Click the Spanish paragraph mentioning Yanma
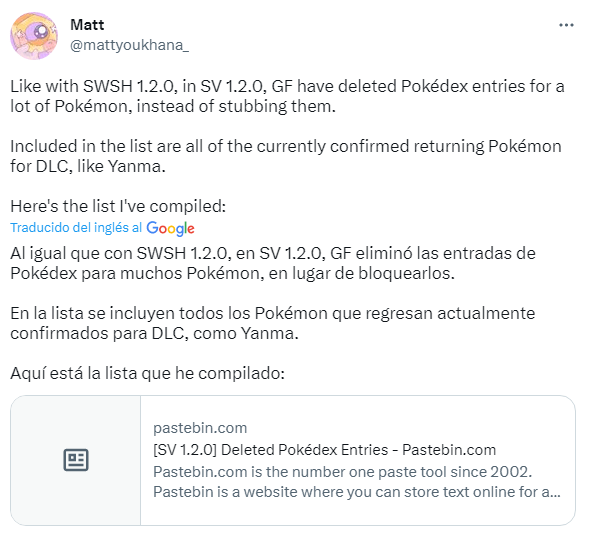This screenshot has width=590, height=542. pos(272,323)
